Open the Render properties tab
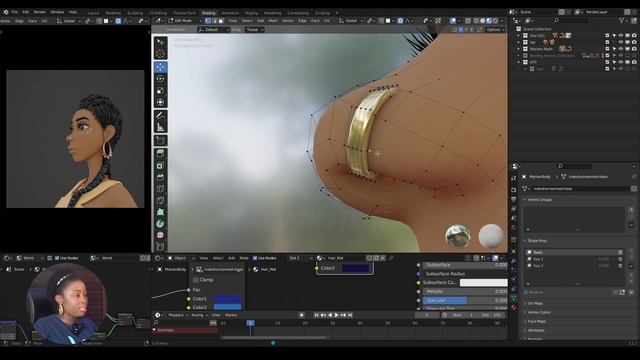Viewport: 640px width, 360px height. pyautogui.click(x=514, y=190)
